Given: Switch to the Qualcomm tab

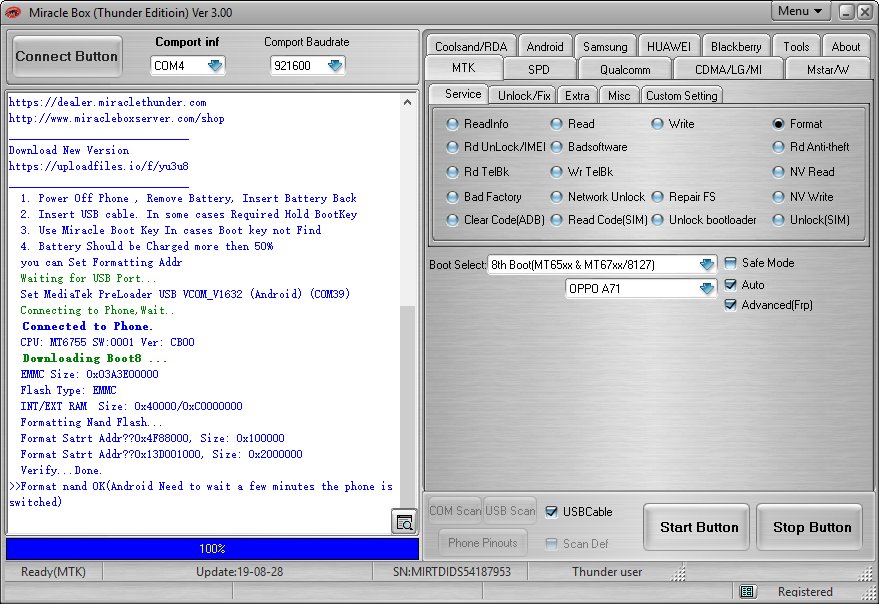Looking at the screenshot, I should (x=625, y=70).
